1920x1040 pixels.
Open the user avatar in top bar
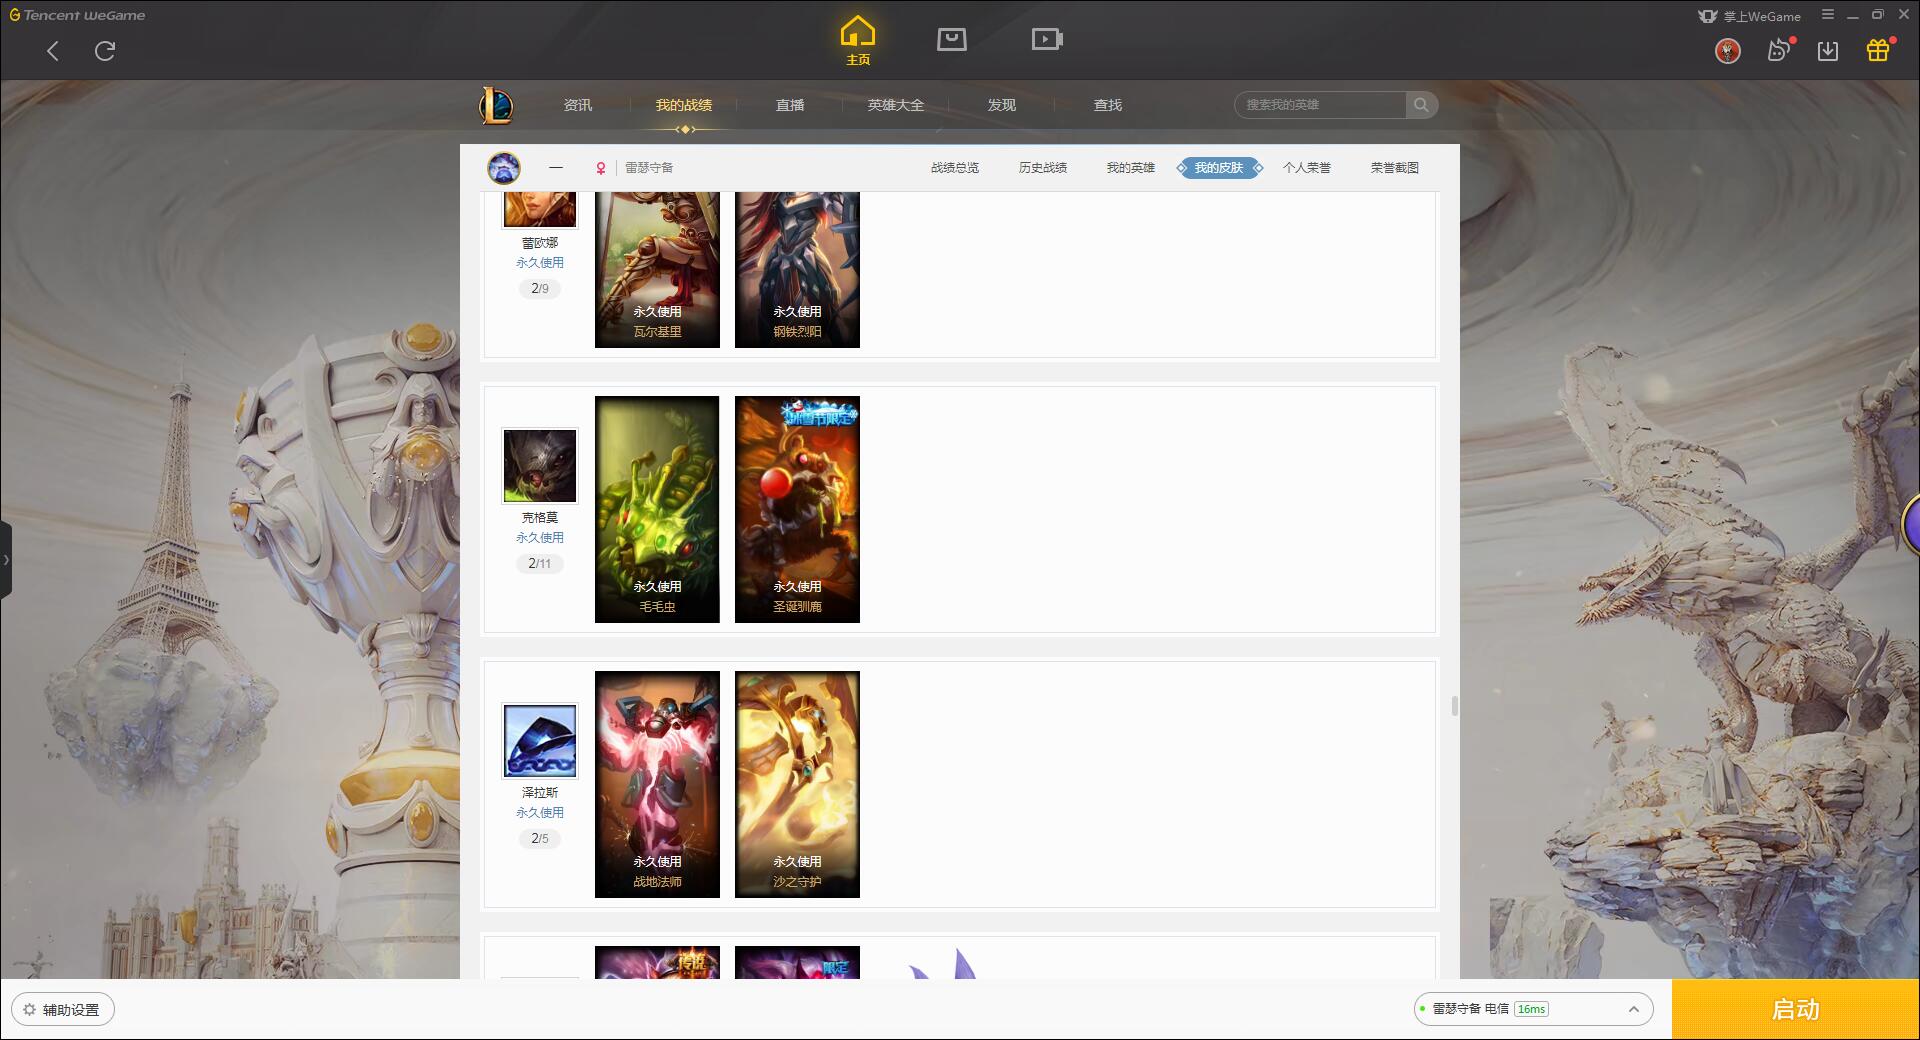pos(1727,51)
